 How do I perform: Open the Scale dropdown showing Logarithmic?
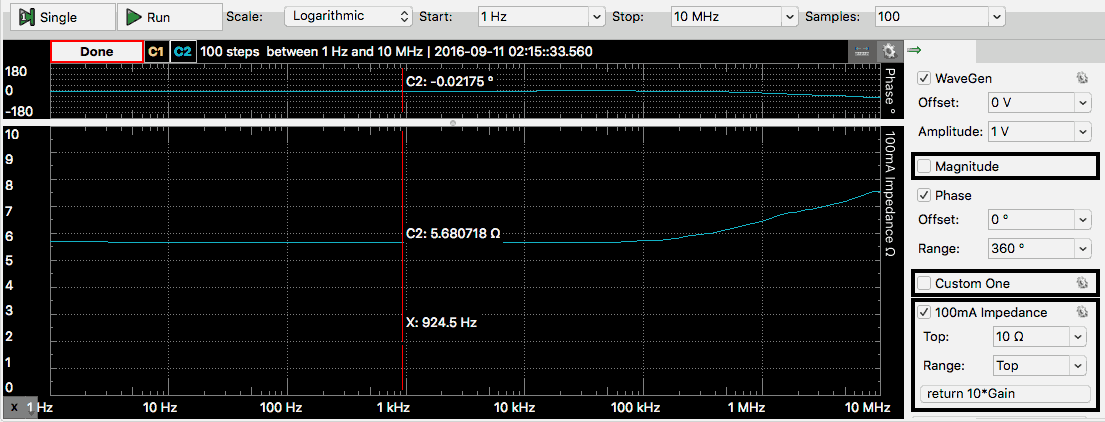coord(348,16)
